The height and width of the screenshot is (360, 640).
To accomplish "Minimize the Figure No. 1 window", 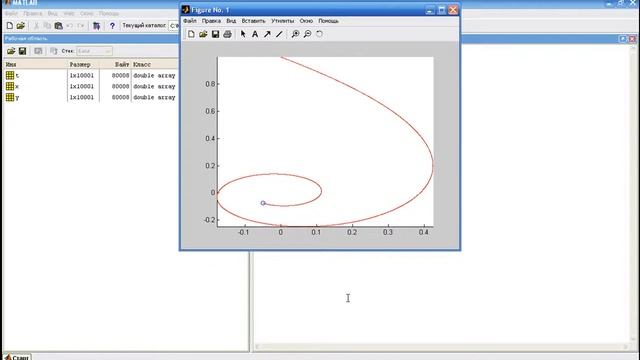I will (x=429, y=10).
